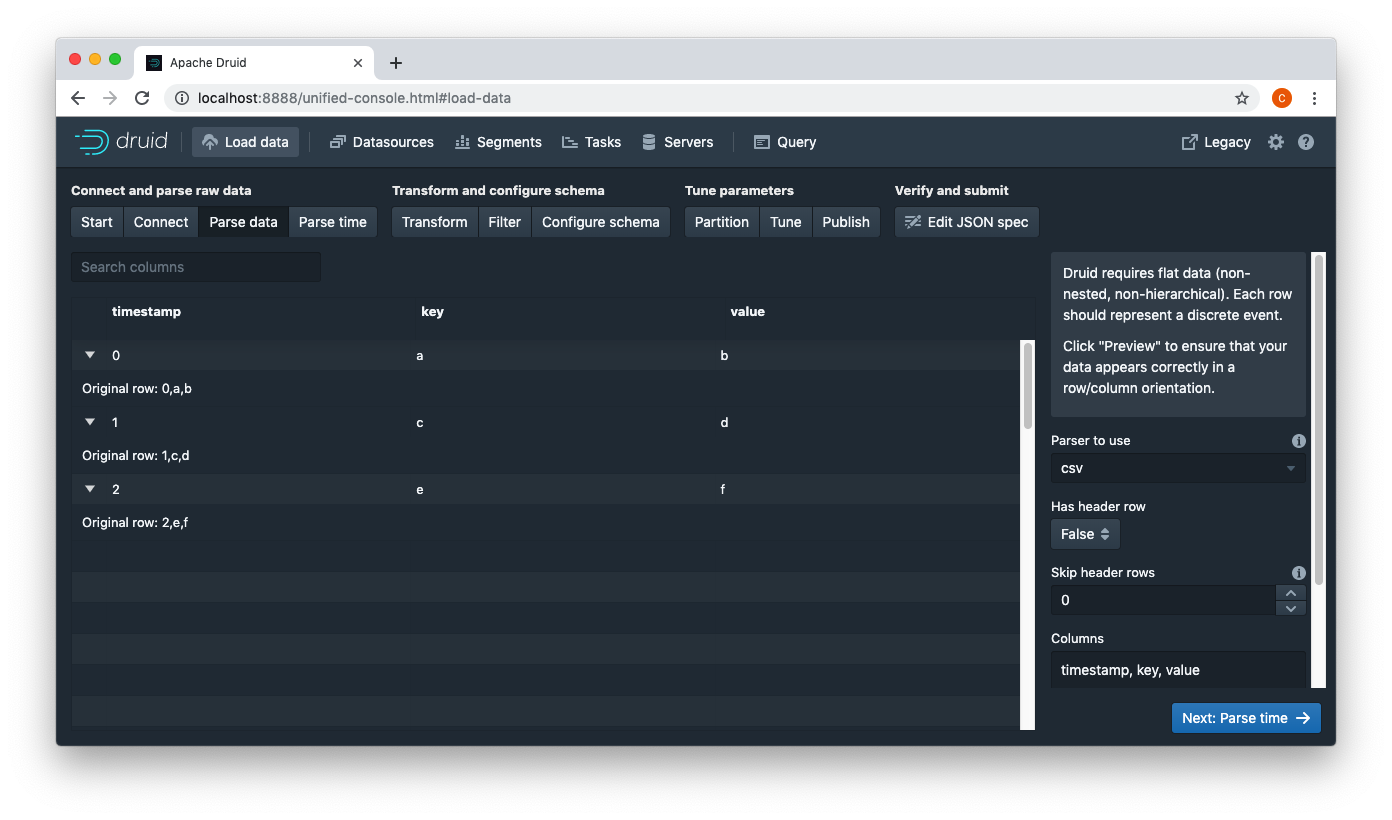Click the info icon beside Parser to use

point(1298,440)
